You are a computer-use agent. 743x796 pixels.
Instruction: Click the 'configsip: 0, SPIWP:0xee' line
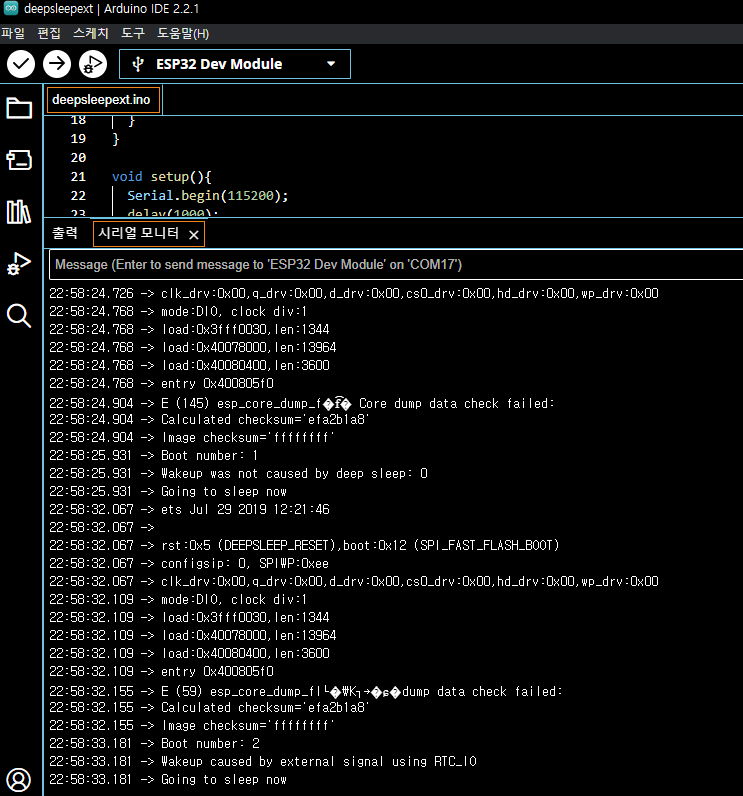189,563
